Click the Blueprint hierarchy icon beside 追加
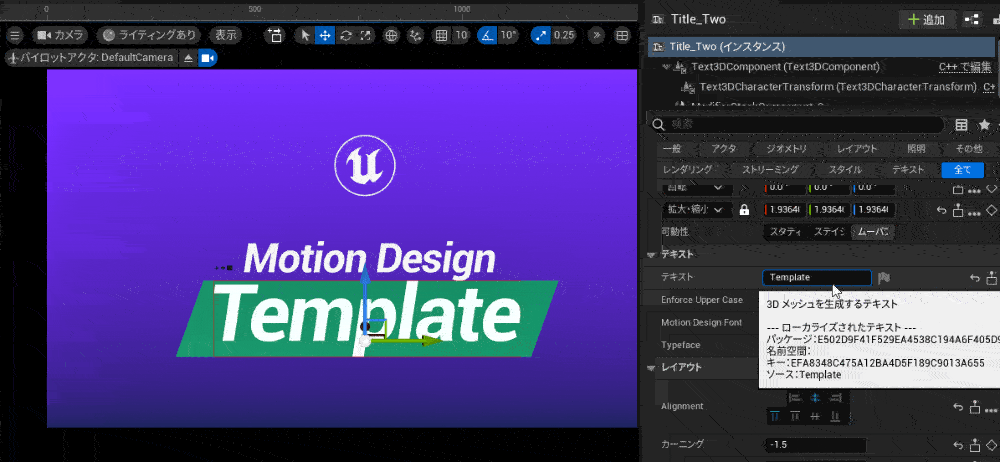 972,19
